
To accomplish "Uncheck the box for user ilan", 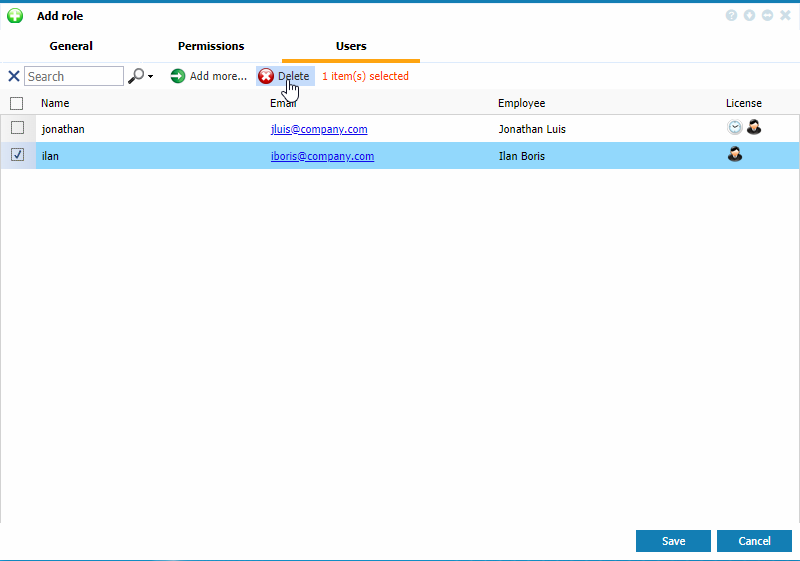I will (17, 155).
